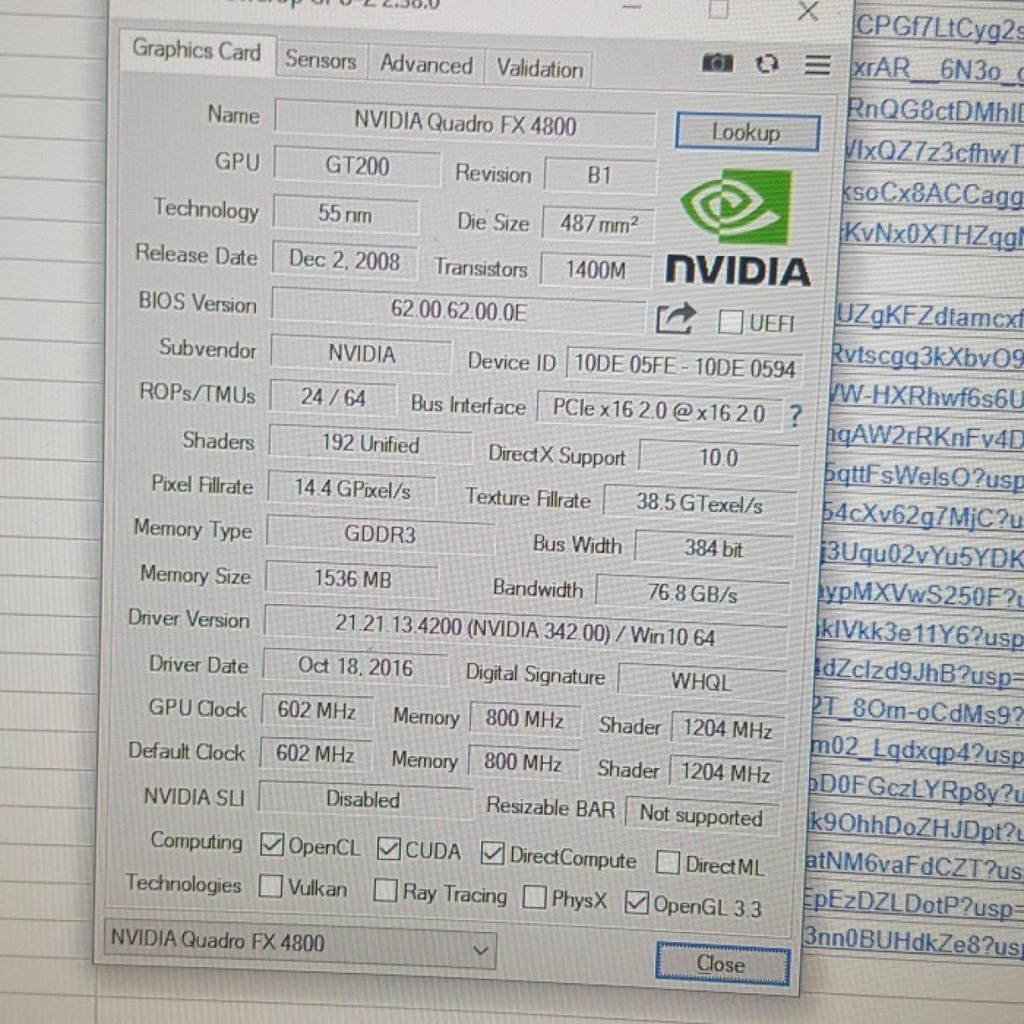The image size is (1024, 1024).
Task: Click the Release Date field Dec 2, 2008
Action: click(x=344, y=260)
